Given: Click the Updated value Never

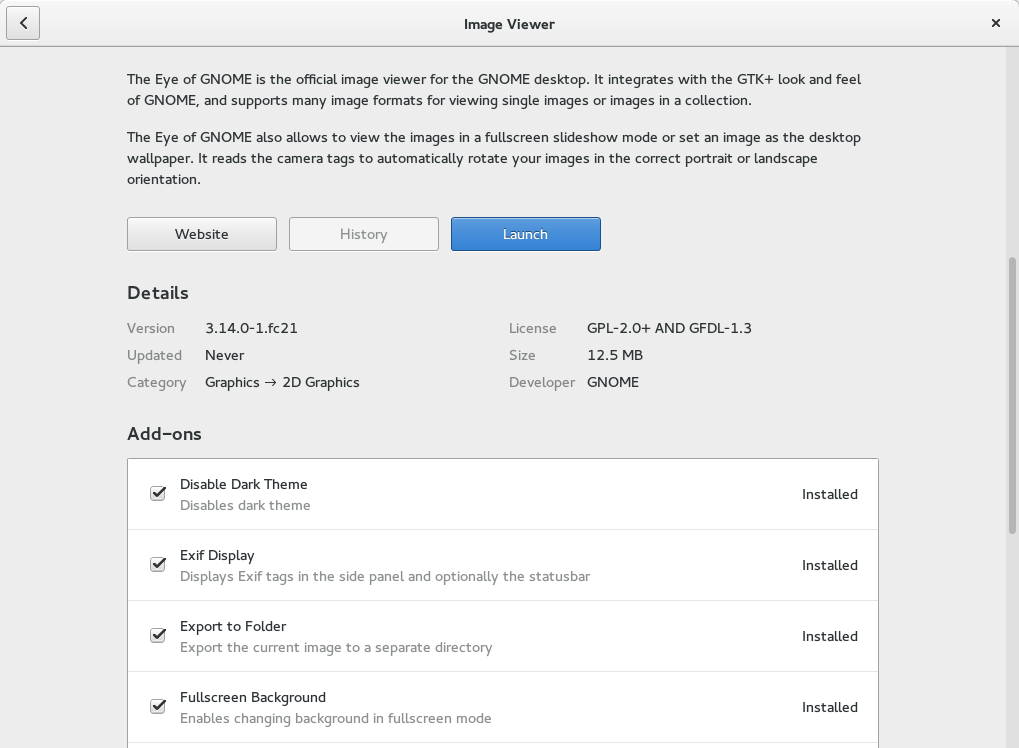Looking at the screenshot, I should pos(225,355).
